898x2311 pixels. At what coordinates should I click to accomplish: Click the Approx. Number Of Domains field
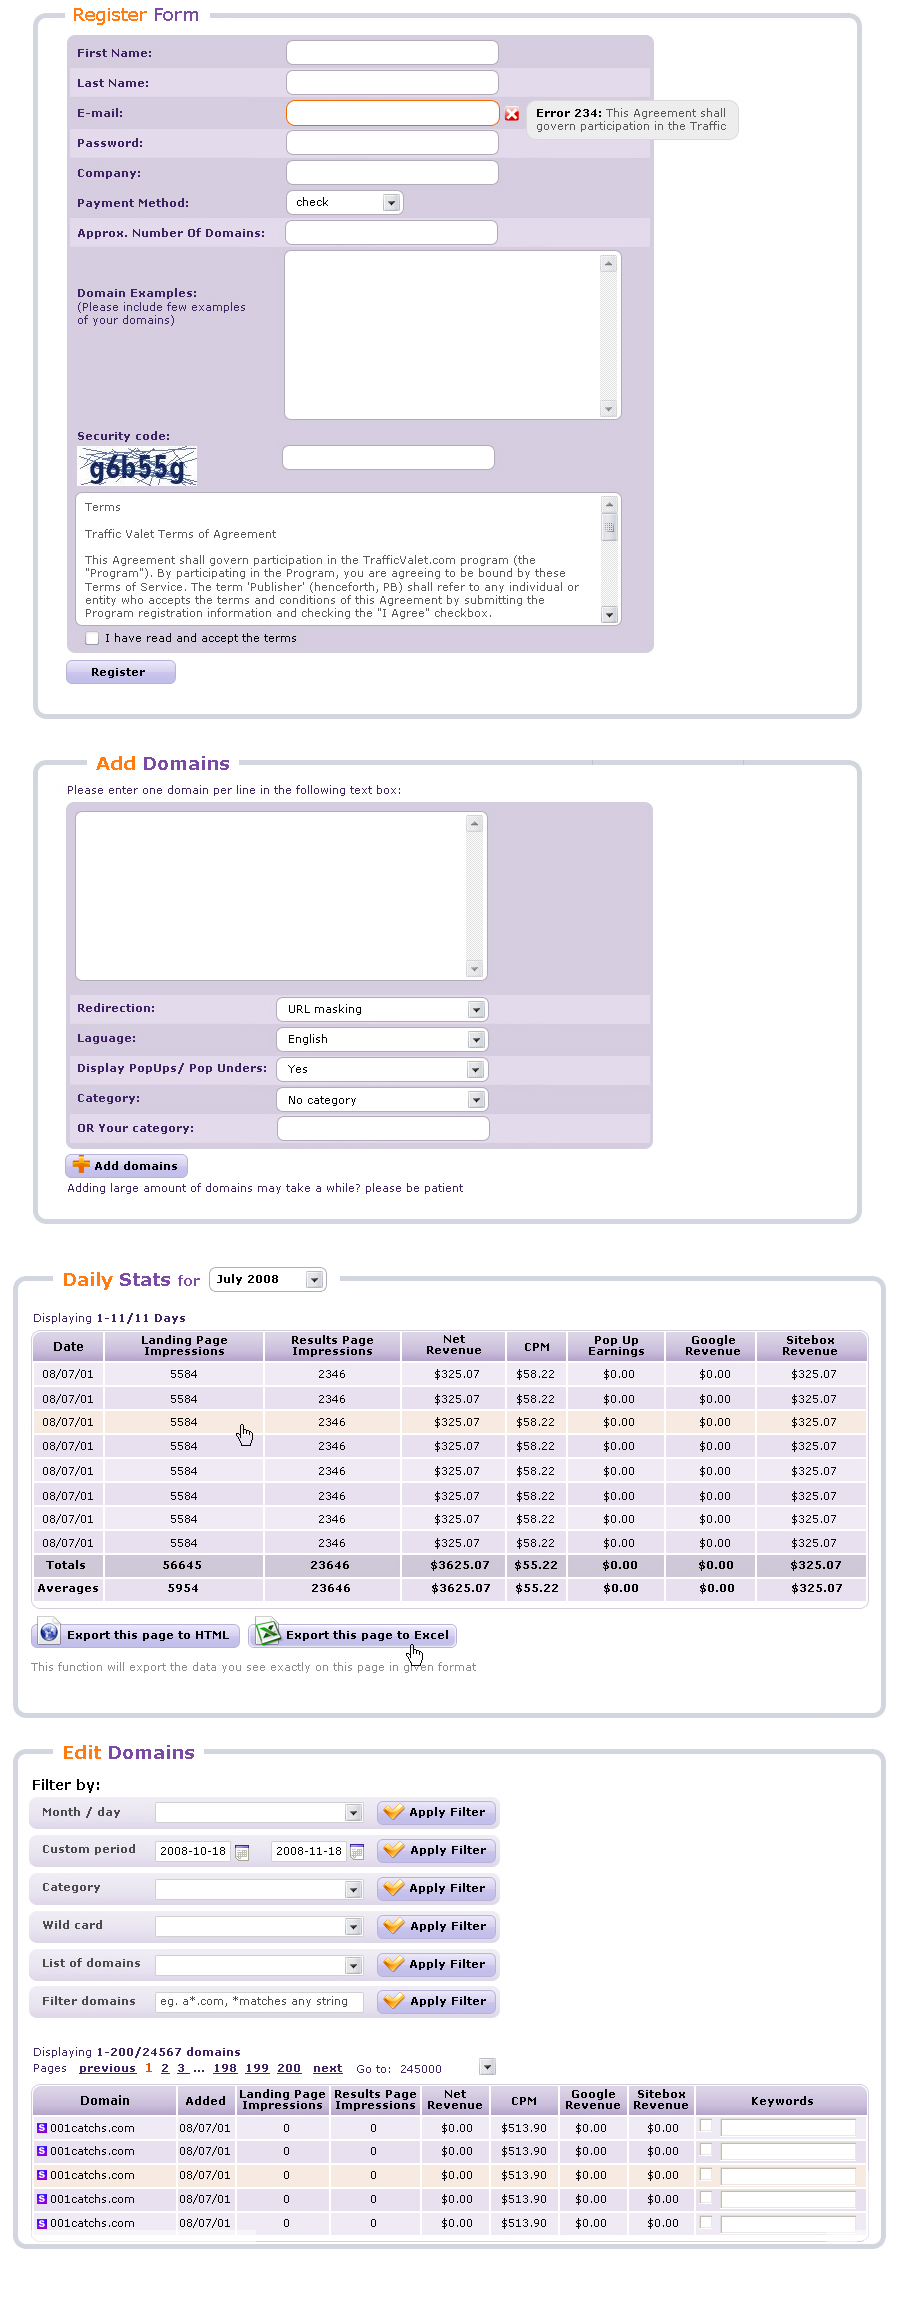(x=391, y=233)
